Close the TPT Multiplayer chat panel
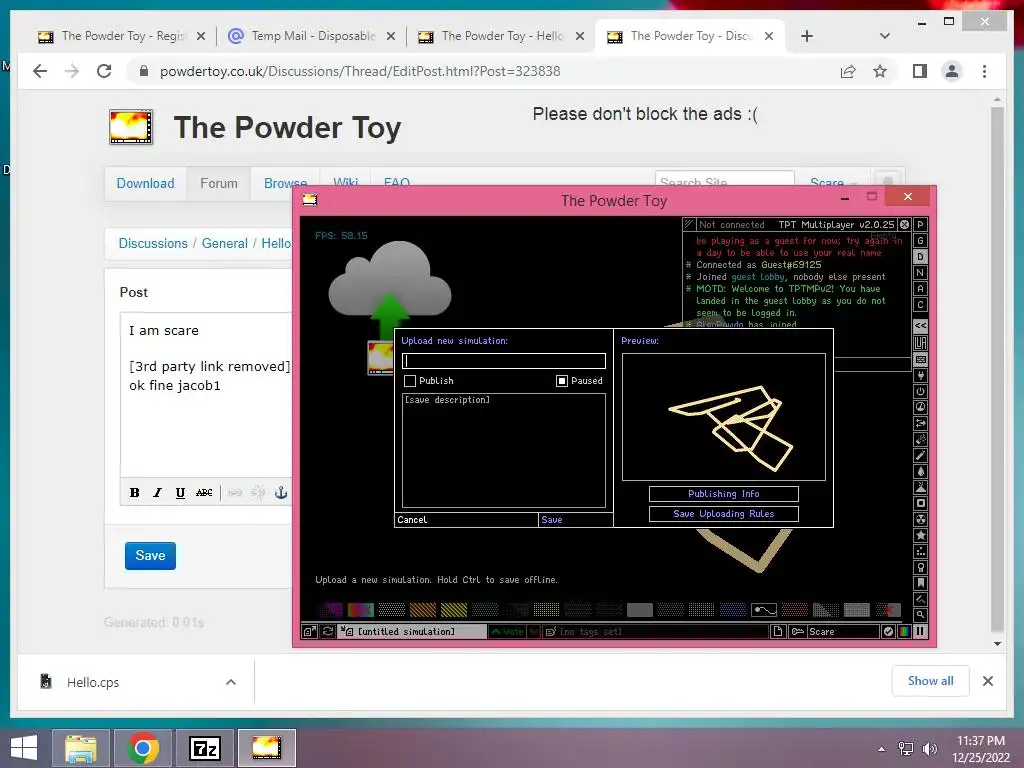Viewport: 1024px width, 768px height. [x=904, y=225]
